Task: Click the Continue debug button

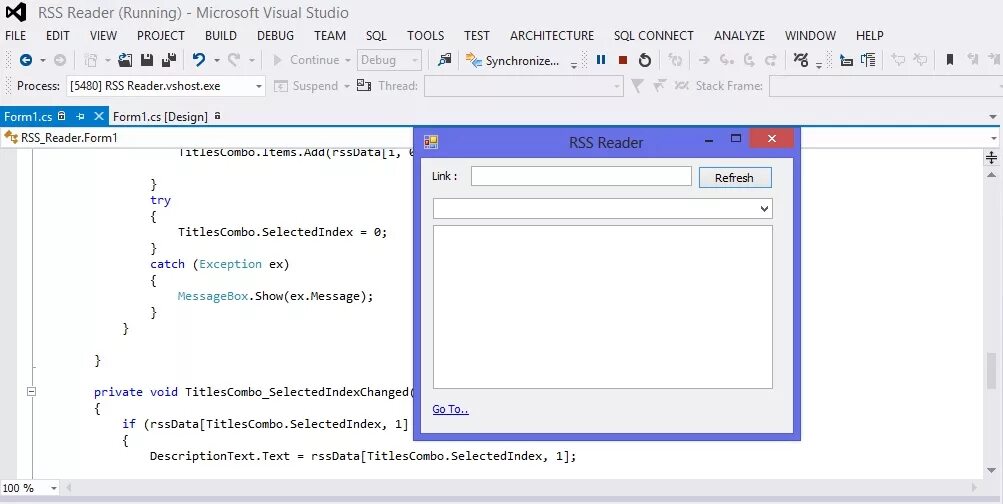Action: coord(306,60)
